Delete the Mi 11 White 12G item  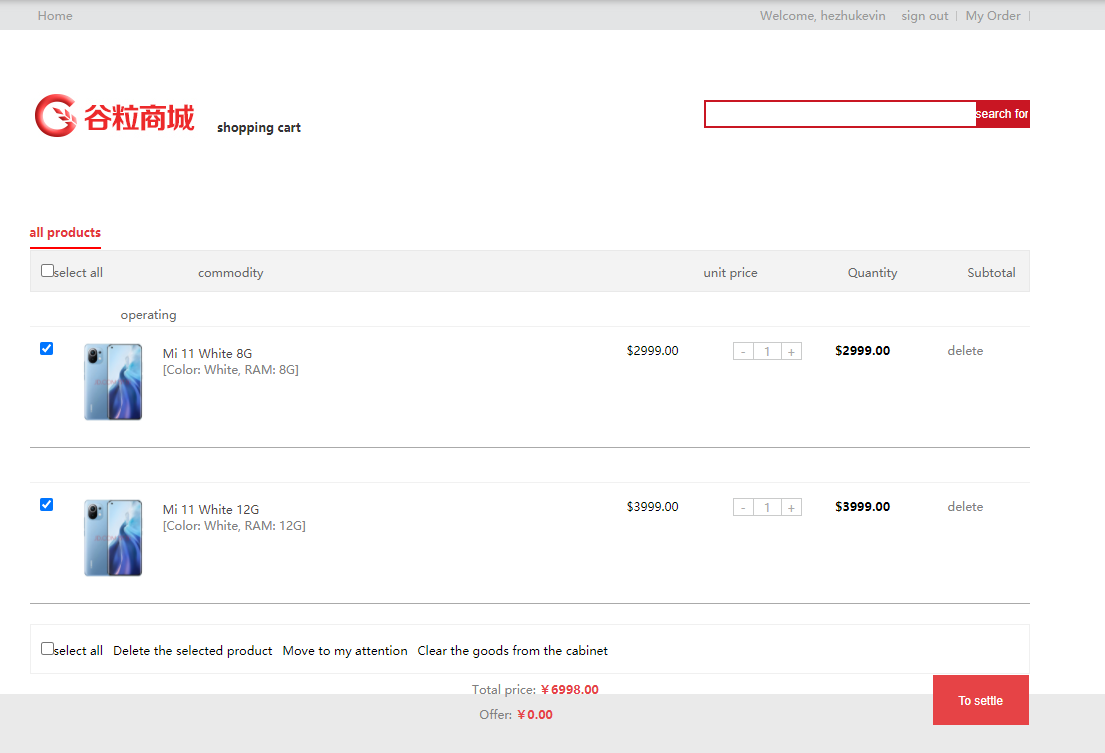coord(965,506)
